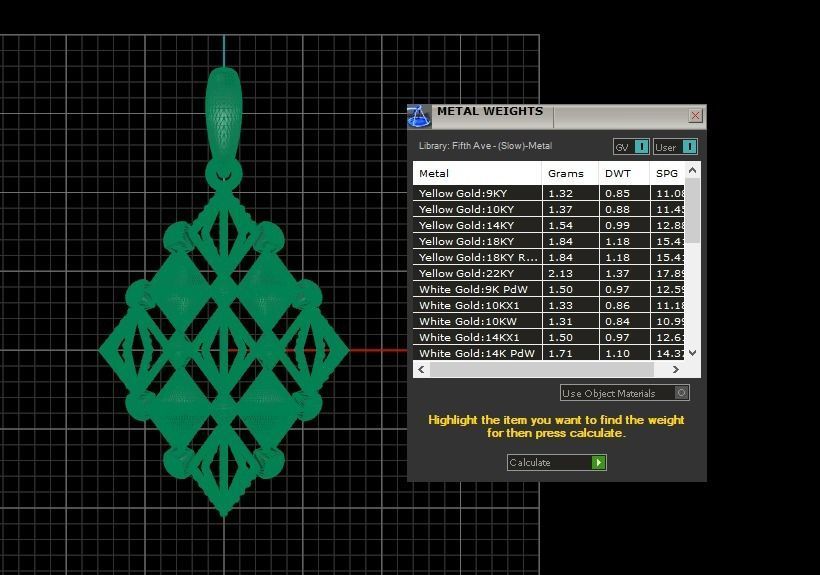Click the horizontal scrollbar thumb
The height and width of the screenshot is (575, 820).
pyautogui.click(x=542, y=370)
